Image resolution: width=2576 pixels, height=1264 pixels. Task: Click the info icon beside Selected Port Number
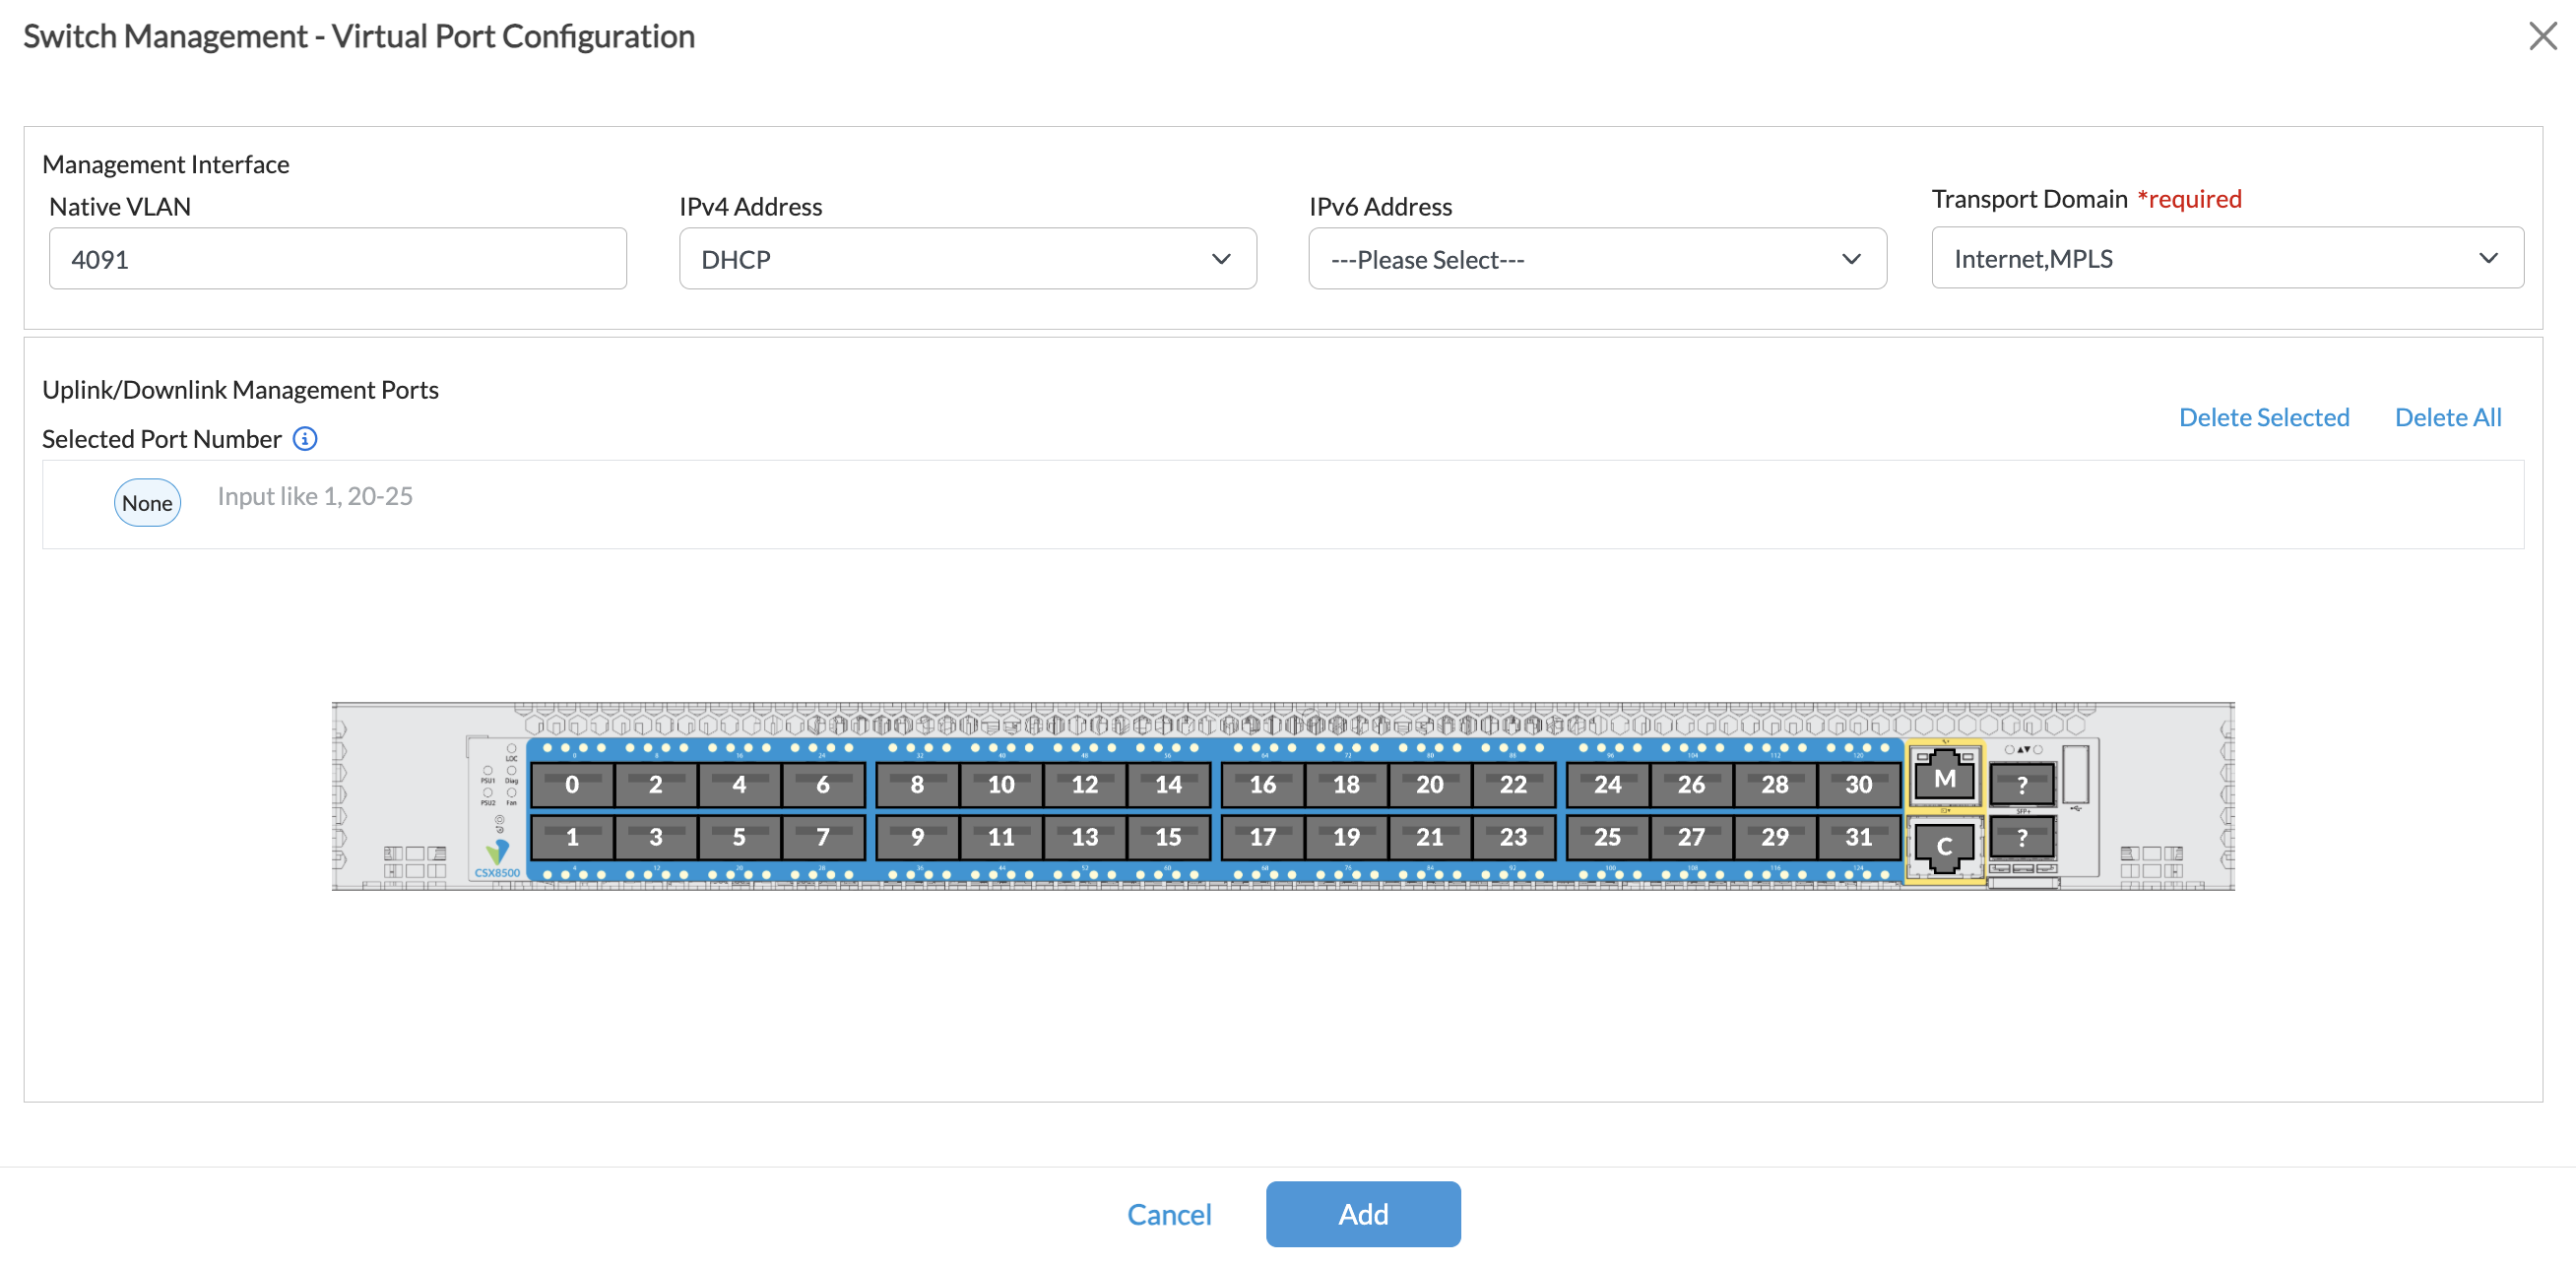click(305, 439)
